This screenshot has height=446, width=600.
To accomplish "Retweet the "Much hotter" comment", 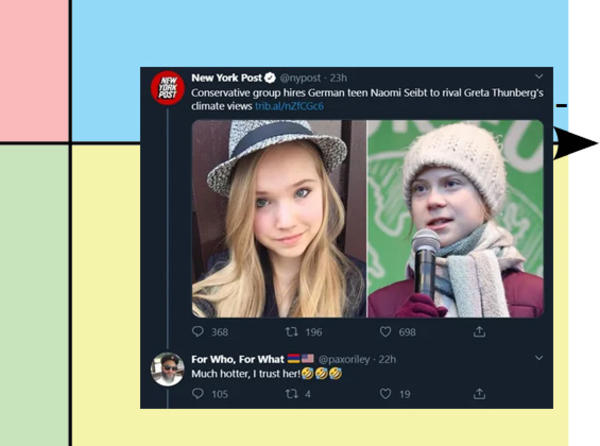I will pos(295,394).
